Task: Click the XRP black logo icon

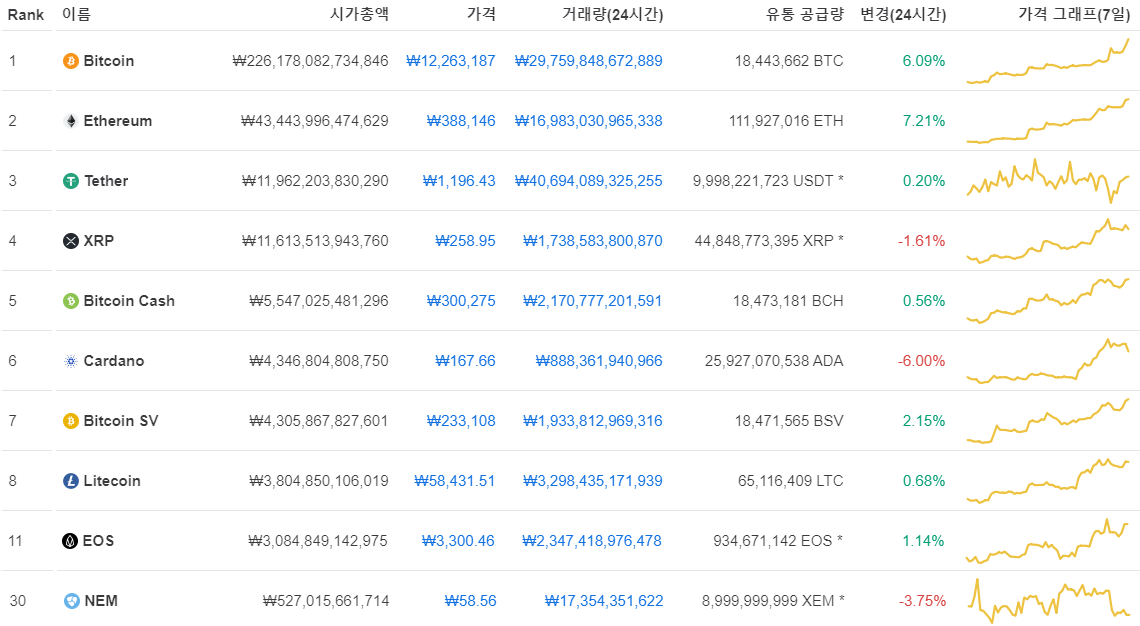Action: pyautogui.click(x=71, y=241)
